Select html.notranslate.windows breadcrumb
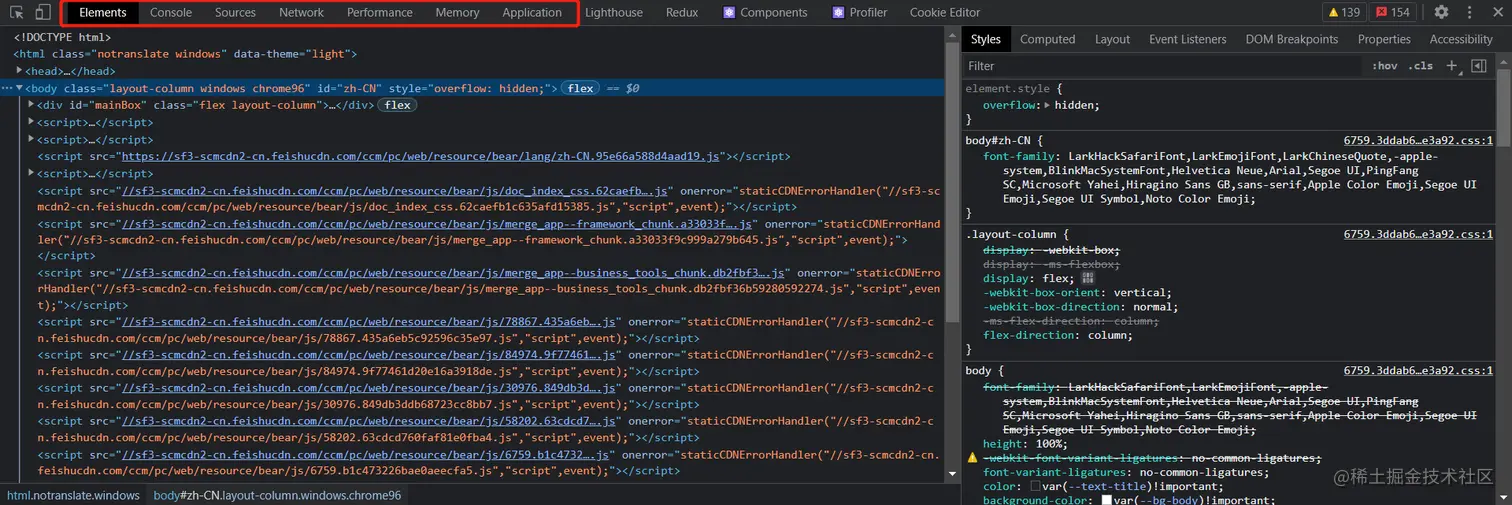 [x=73, y=495]
